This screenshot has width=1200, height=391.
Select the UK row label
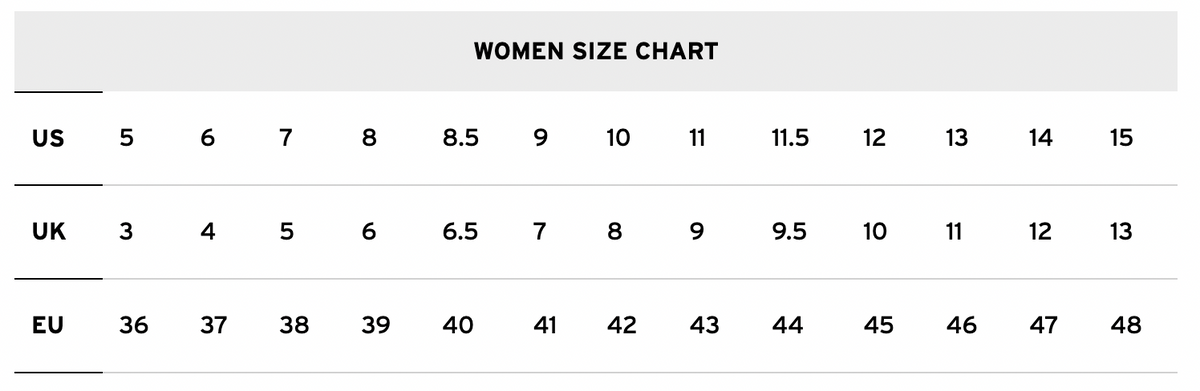pos(49,232)
